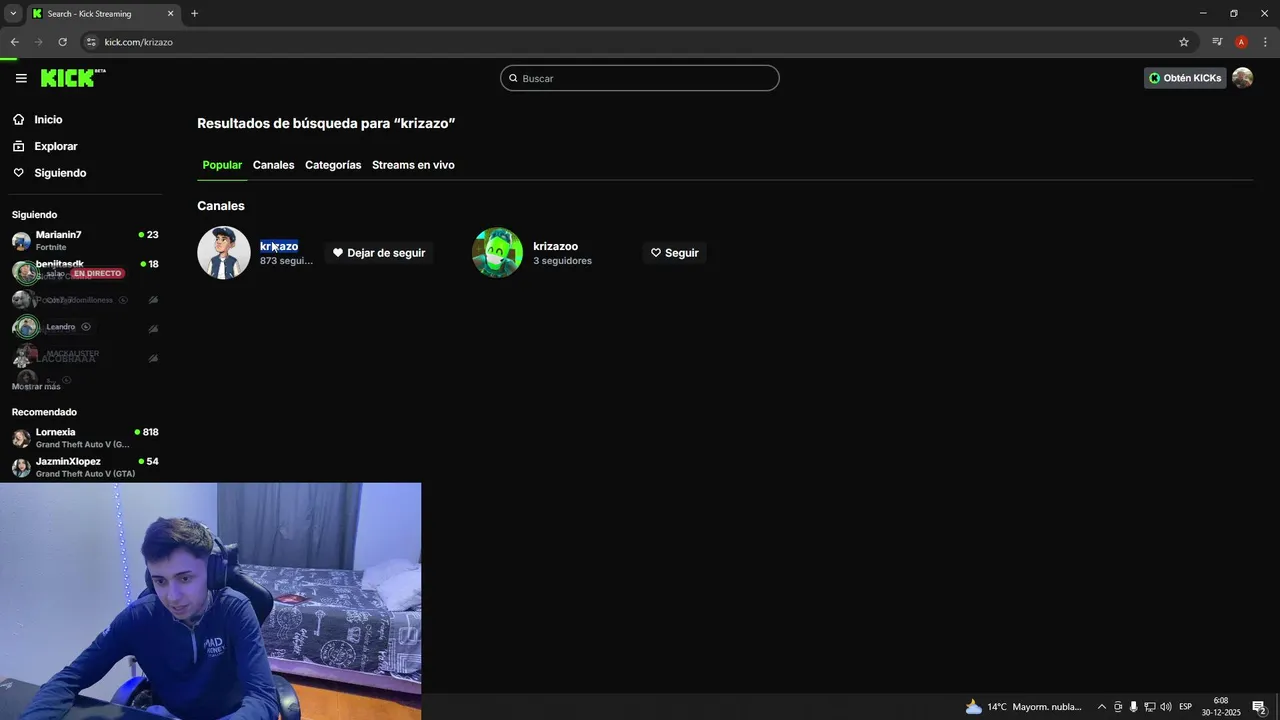Viewport: 1280px width, 720px height.
Task: Open Siguiendo in sidebar
Action: point(60,173)
